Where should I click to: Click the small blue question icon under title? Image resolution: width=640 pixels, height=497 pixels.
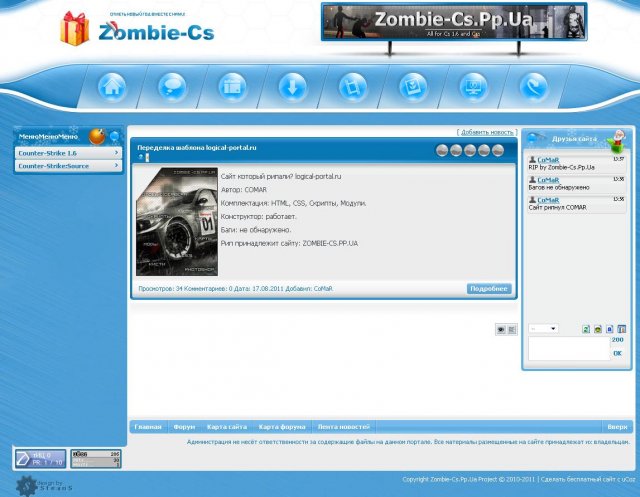coord(141,157)
